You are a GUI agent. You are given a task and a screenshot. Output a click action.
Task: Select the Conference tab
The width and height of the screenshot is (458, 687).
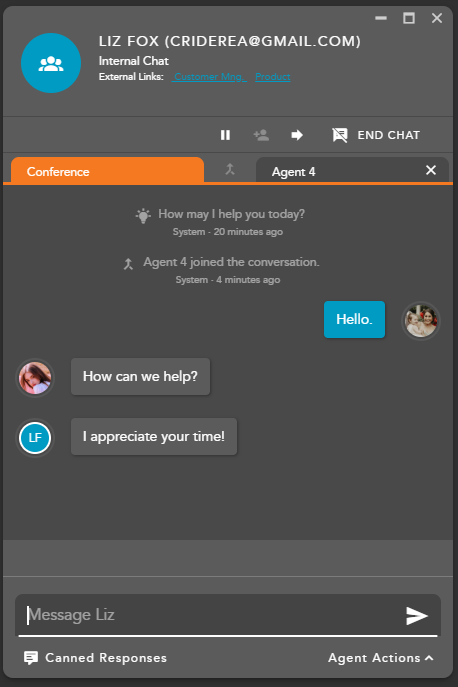coord(107,170)
